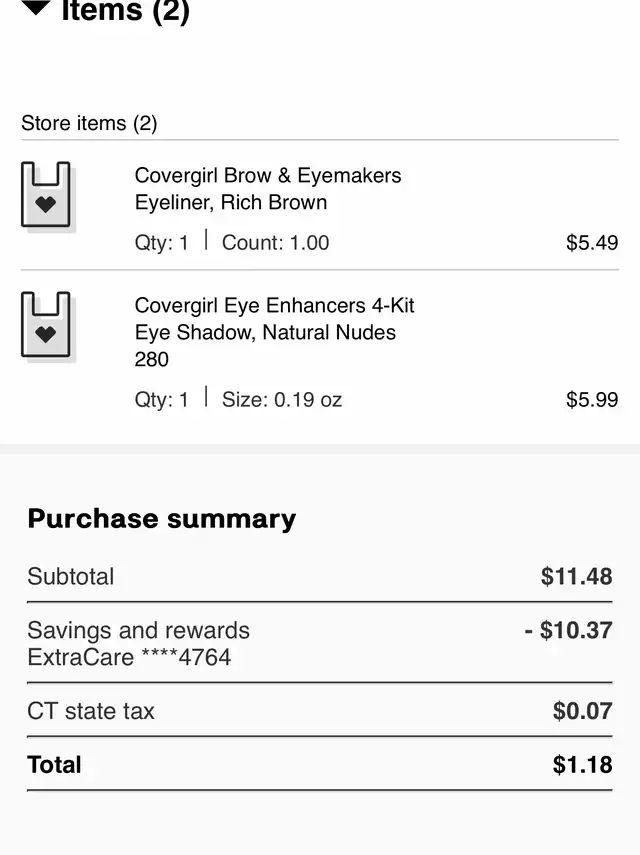Open the Eyeliner shopping bag icon
This screenshot has height=855, width=640.
point(46,194)
